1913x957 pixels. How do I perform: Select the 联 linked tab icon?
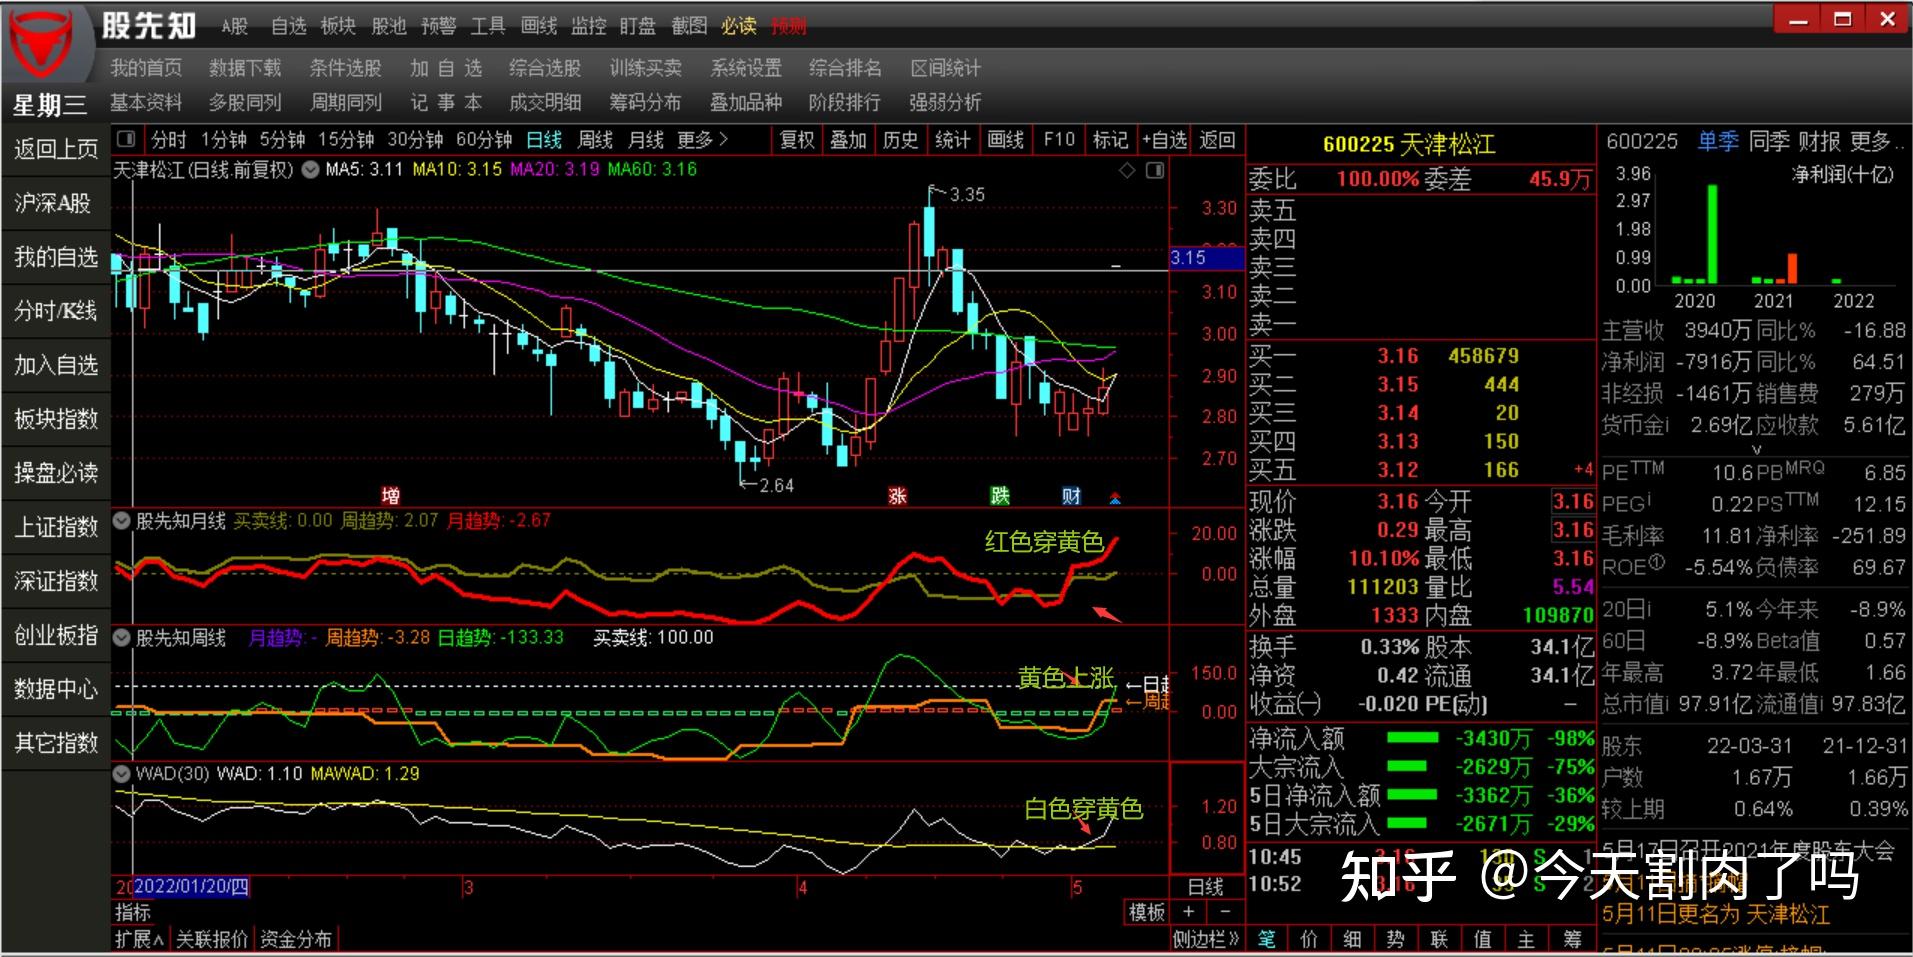tap(1440, 939)
